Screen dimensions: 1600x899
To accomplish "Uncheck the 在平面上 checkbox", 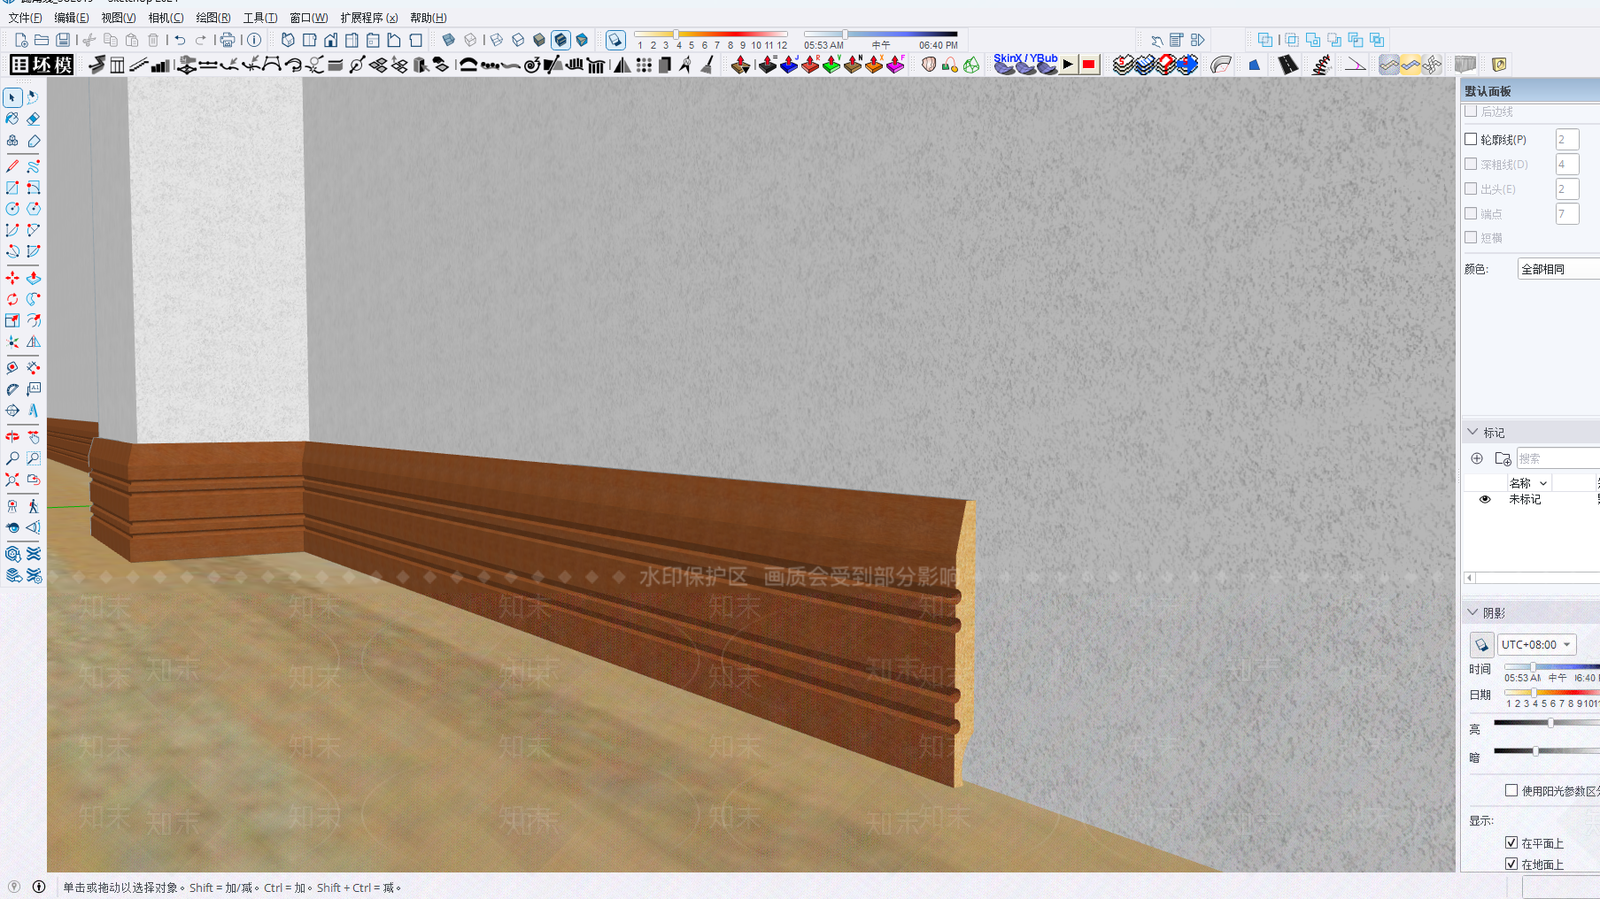I will [x=1512, y=843].
